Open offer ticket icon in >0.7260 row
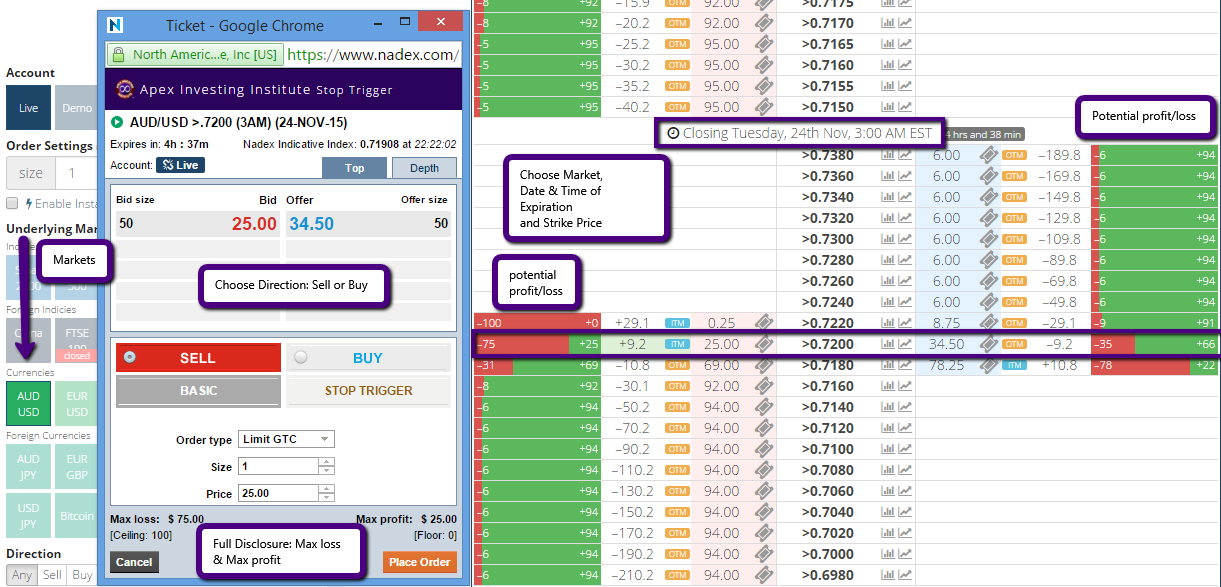1221x587 pixels. coord(989,281)
